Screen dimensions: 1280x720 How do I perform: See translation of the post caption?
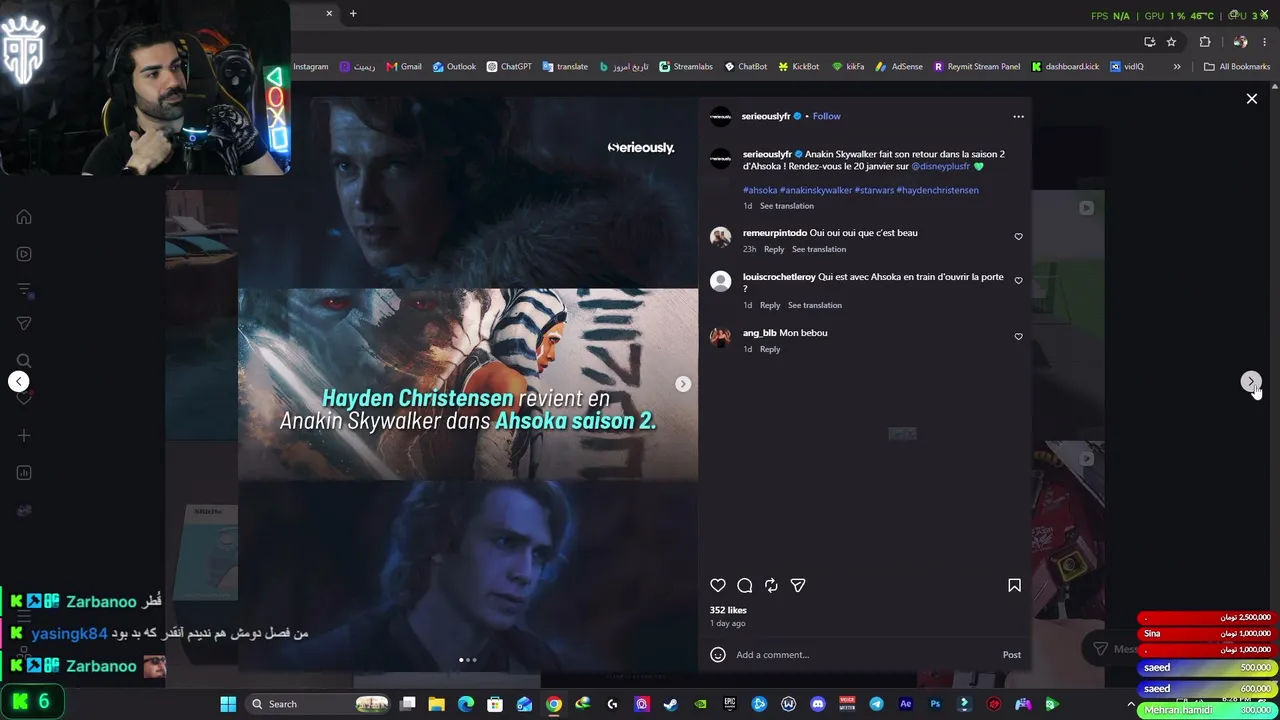click(787, 206)
